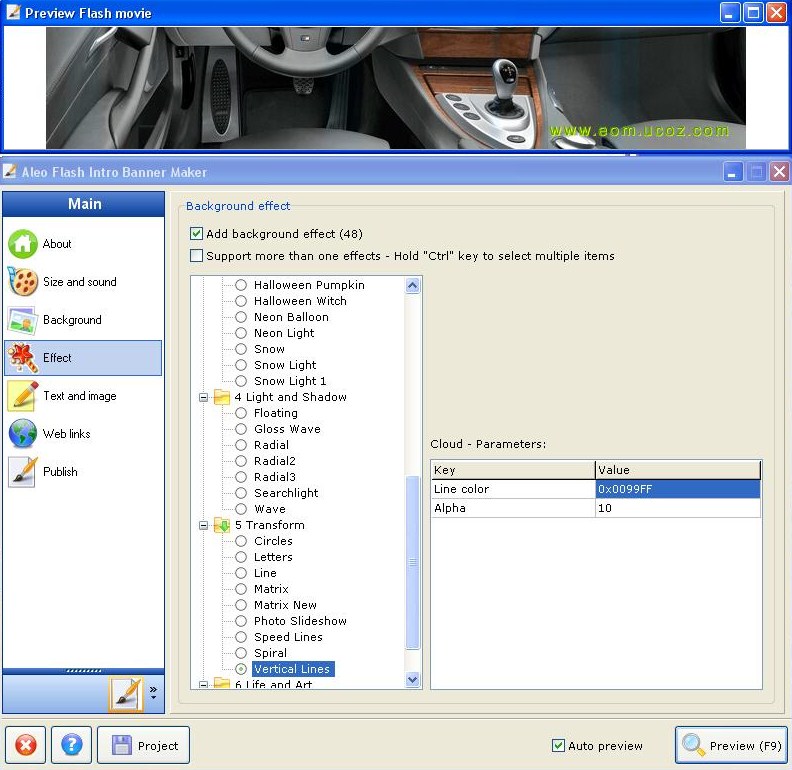Click the Publish paintbrush icon

22,472
